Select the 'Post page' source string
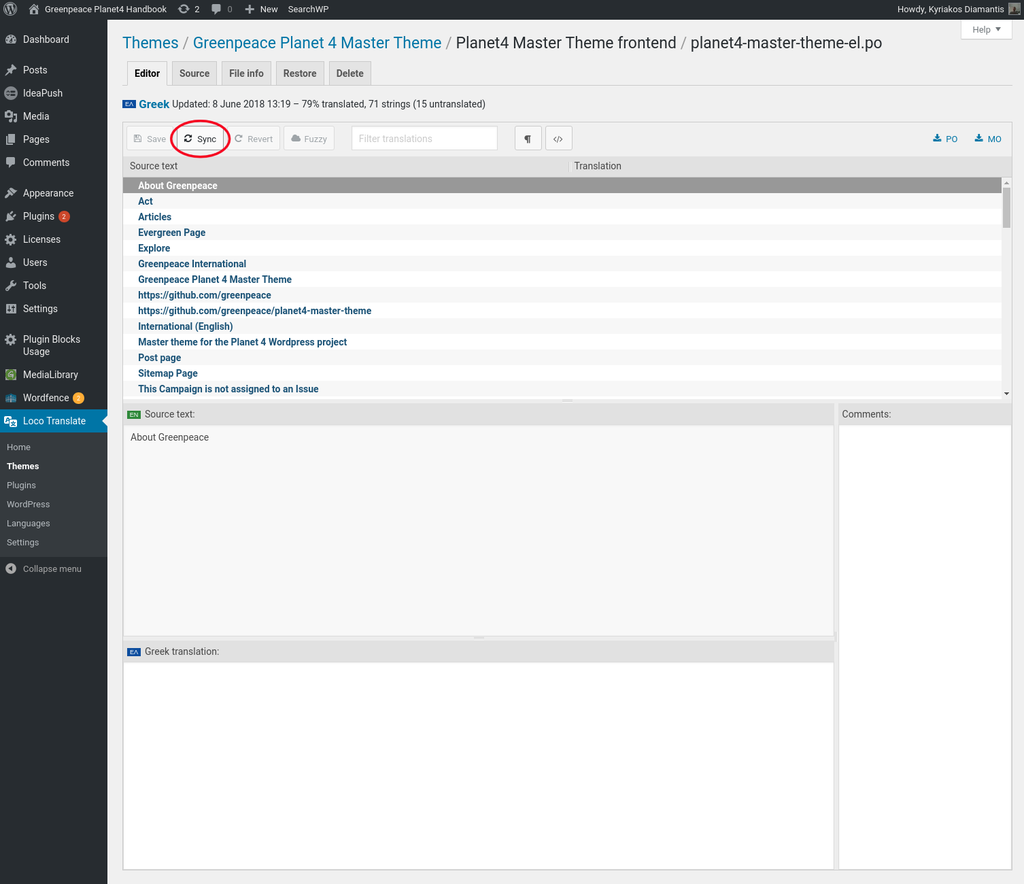This screenshot has width=1024, height=884. (562, 358)
